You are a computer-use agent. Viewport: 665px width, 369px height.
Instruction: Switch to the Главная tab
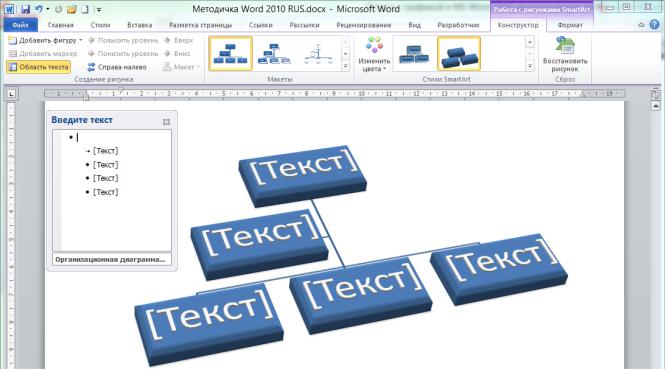(61, 25)
